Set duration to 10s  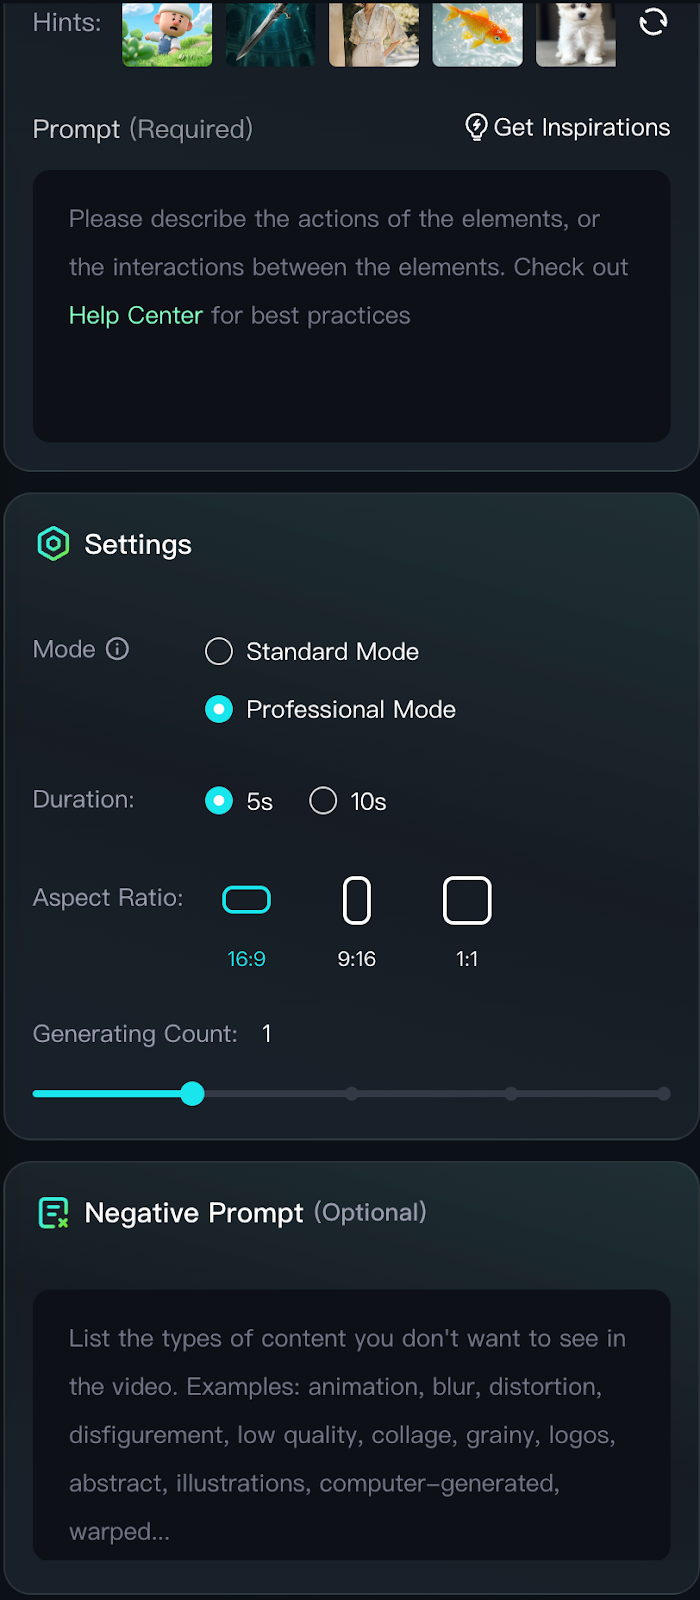[x=323, y=801]
